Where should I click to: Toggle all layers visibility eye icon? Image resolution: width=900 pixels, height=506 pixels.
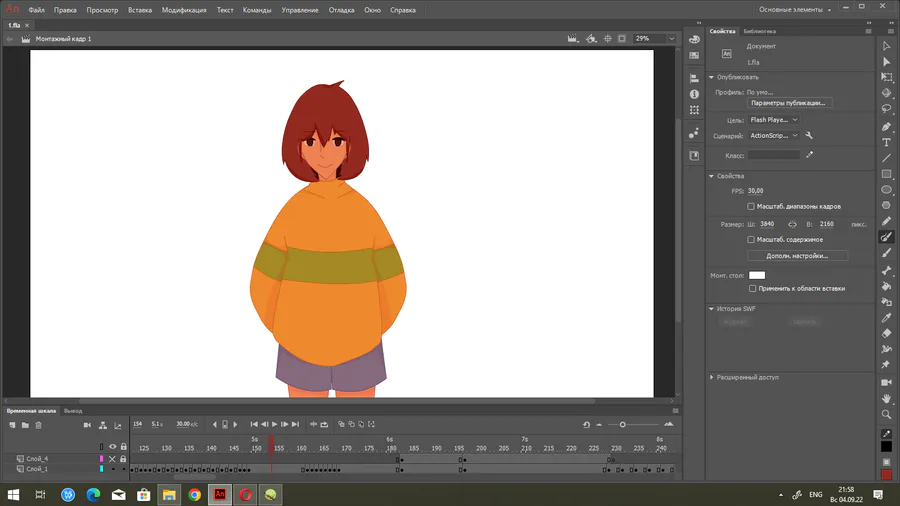[x=112, y=447]
